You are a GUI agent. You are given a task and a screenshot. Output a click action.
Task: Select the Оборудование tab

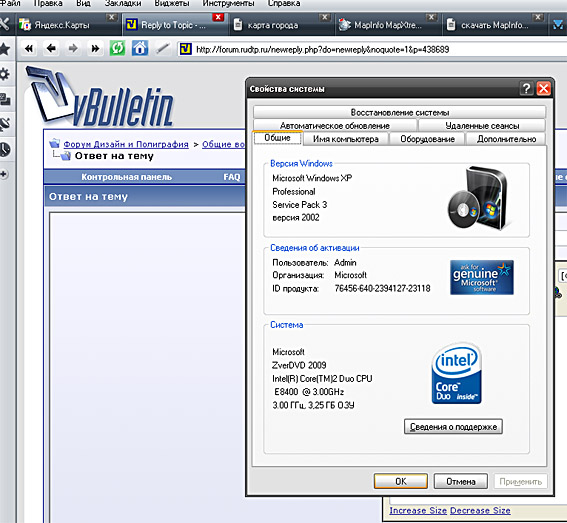click(427, 139)
